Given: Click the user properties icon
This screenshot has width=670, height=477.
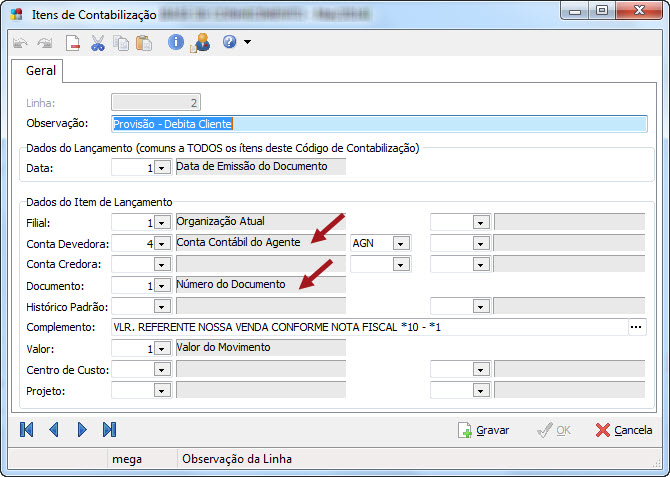Looking at the screenshot, I should pos(199,43).
